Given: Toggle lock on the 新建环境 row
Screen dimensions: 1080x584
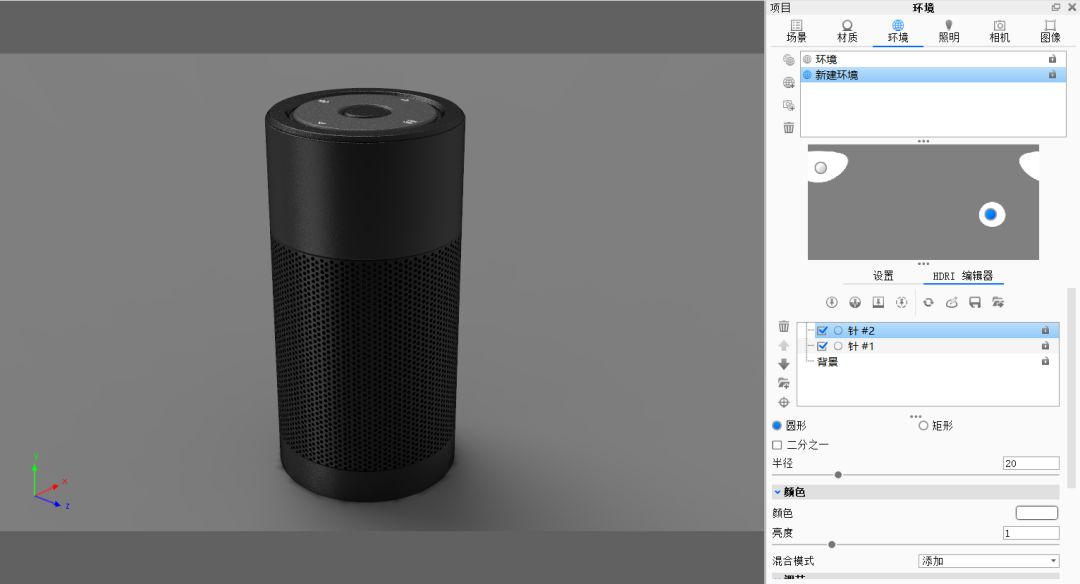Looking at the screenshot, I should point(1052,74).
